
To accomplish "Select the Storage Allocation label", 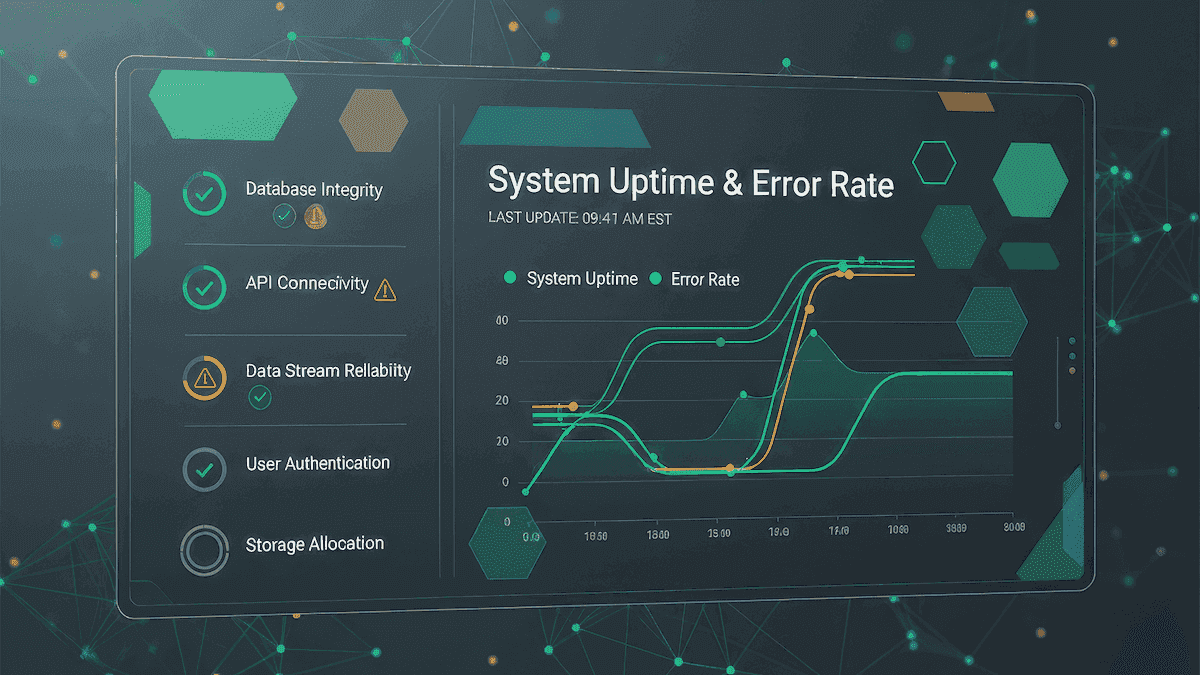I will pos(315,544).
